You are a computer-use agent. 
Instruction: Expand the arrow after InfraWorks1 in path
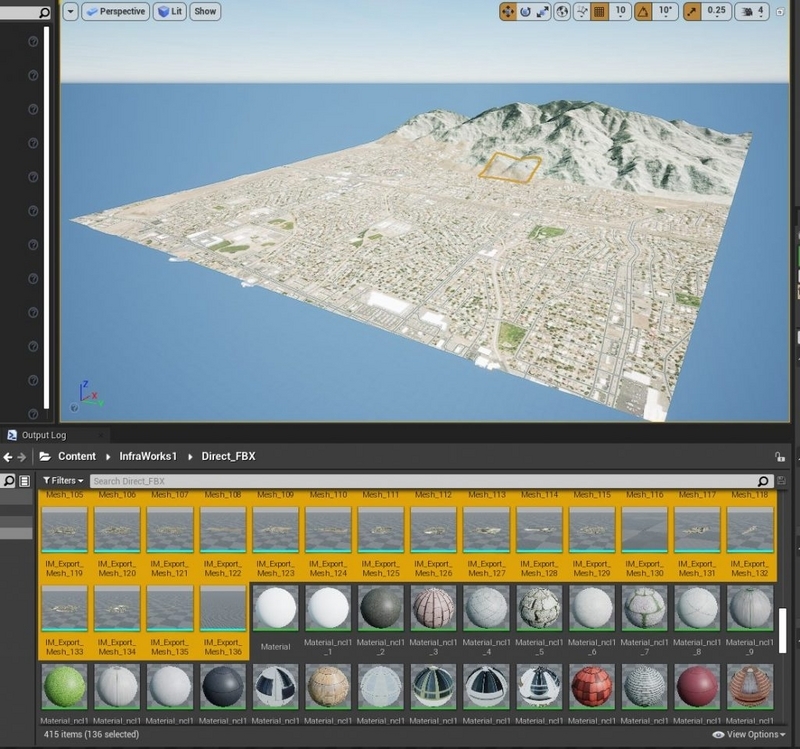[190, 457]
